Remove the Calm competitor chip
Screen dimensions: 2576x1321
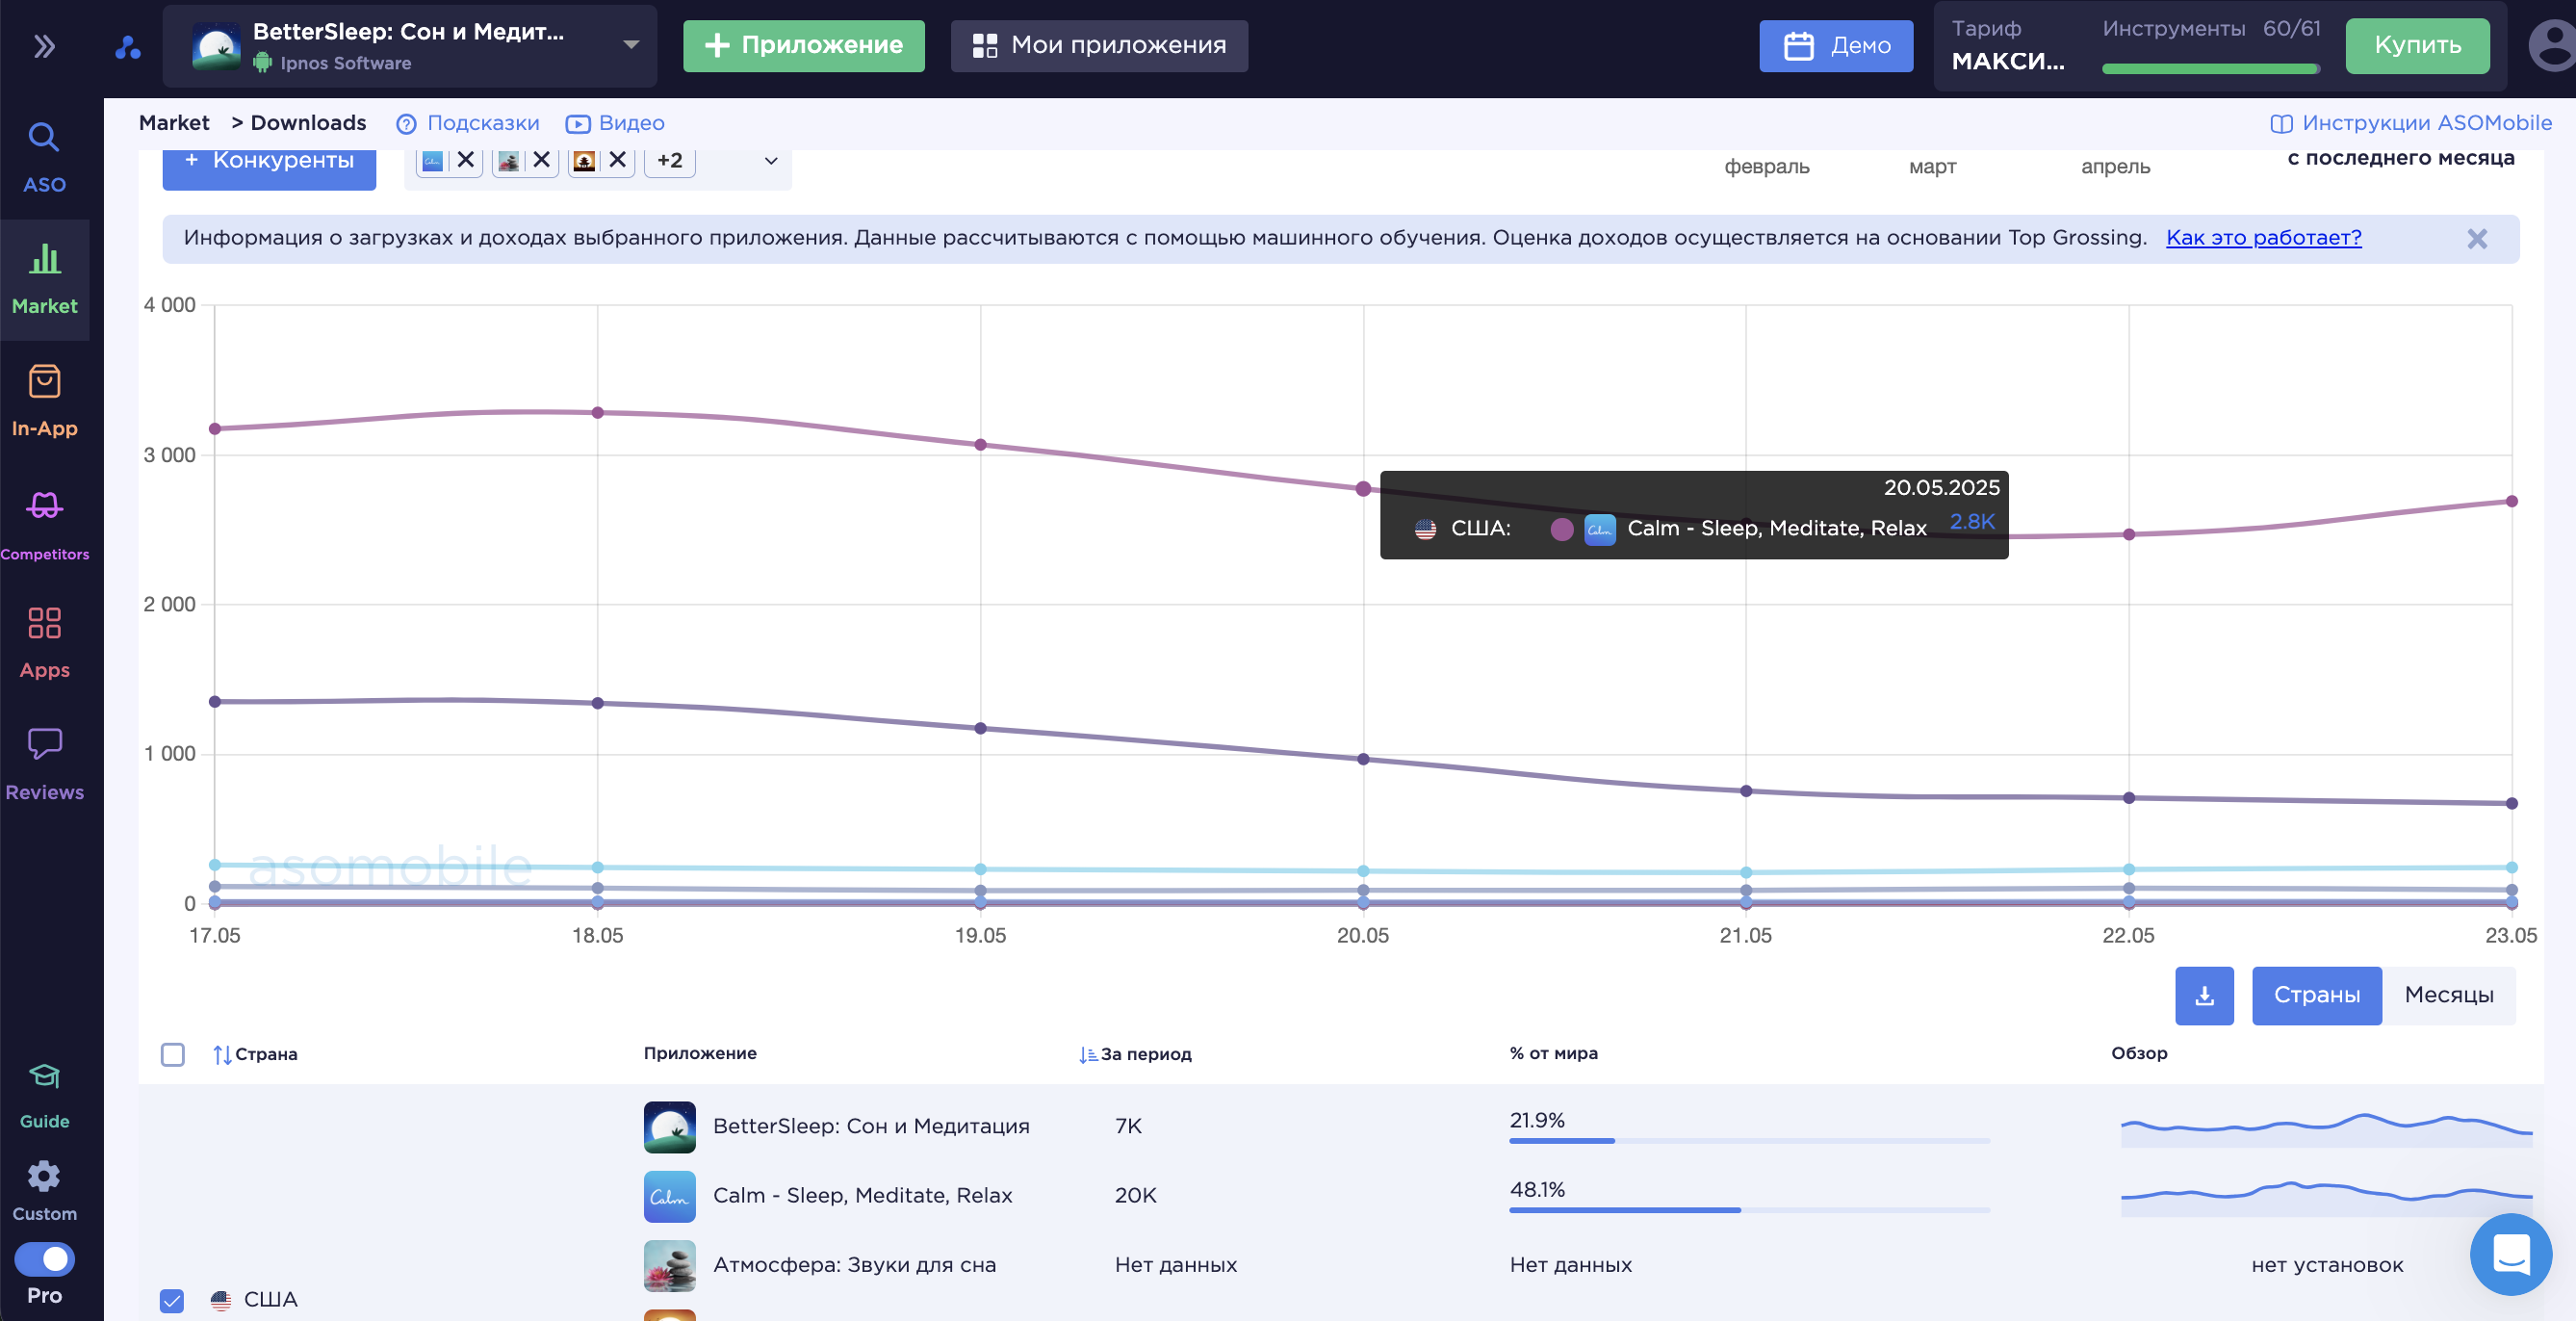click(x=465, y=160)
